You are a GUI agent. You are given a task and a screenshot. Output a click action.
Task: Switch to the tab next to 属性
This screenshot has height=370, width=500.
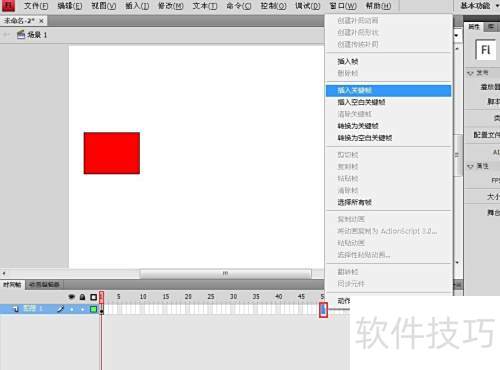click(491, 27)
